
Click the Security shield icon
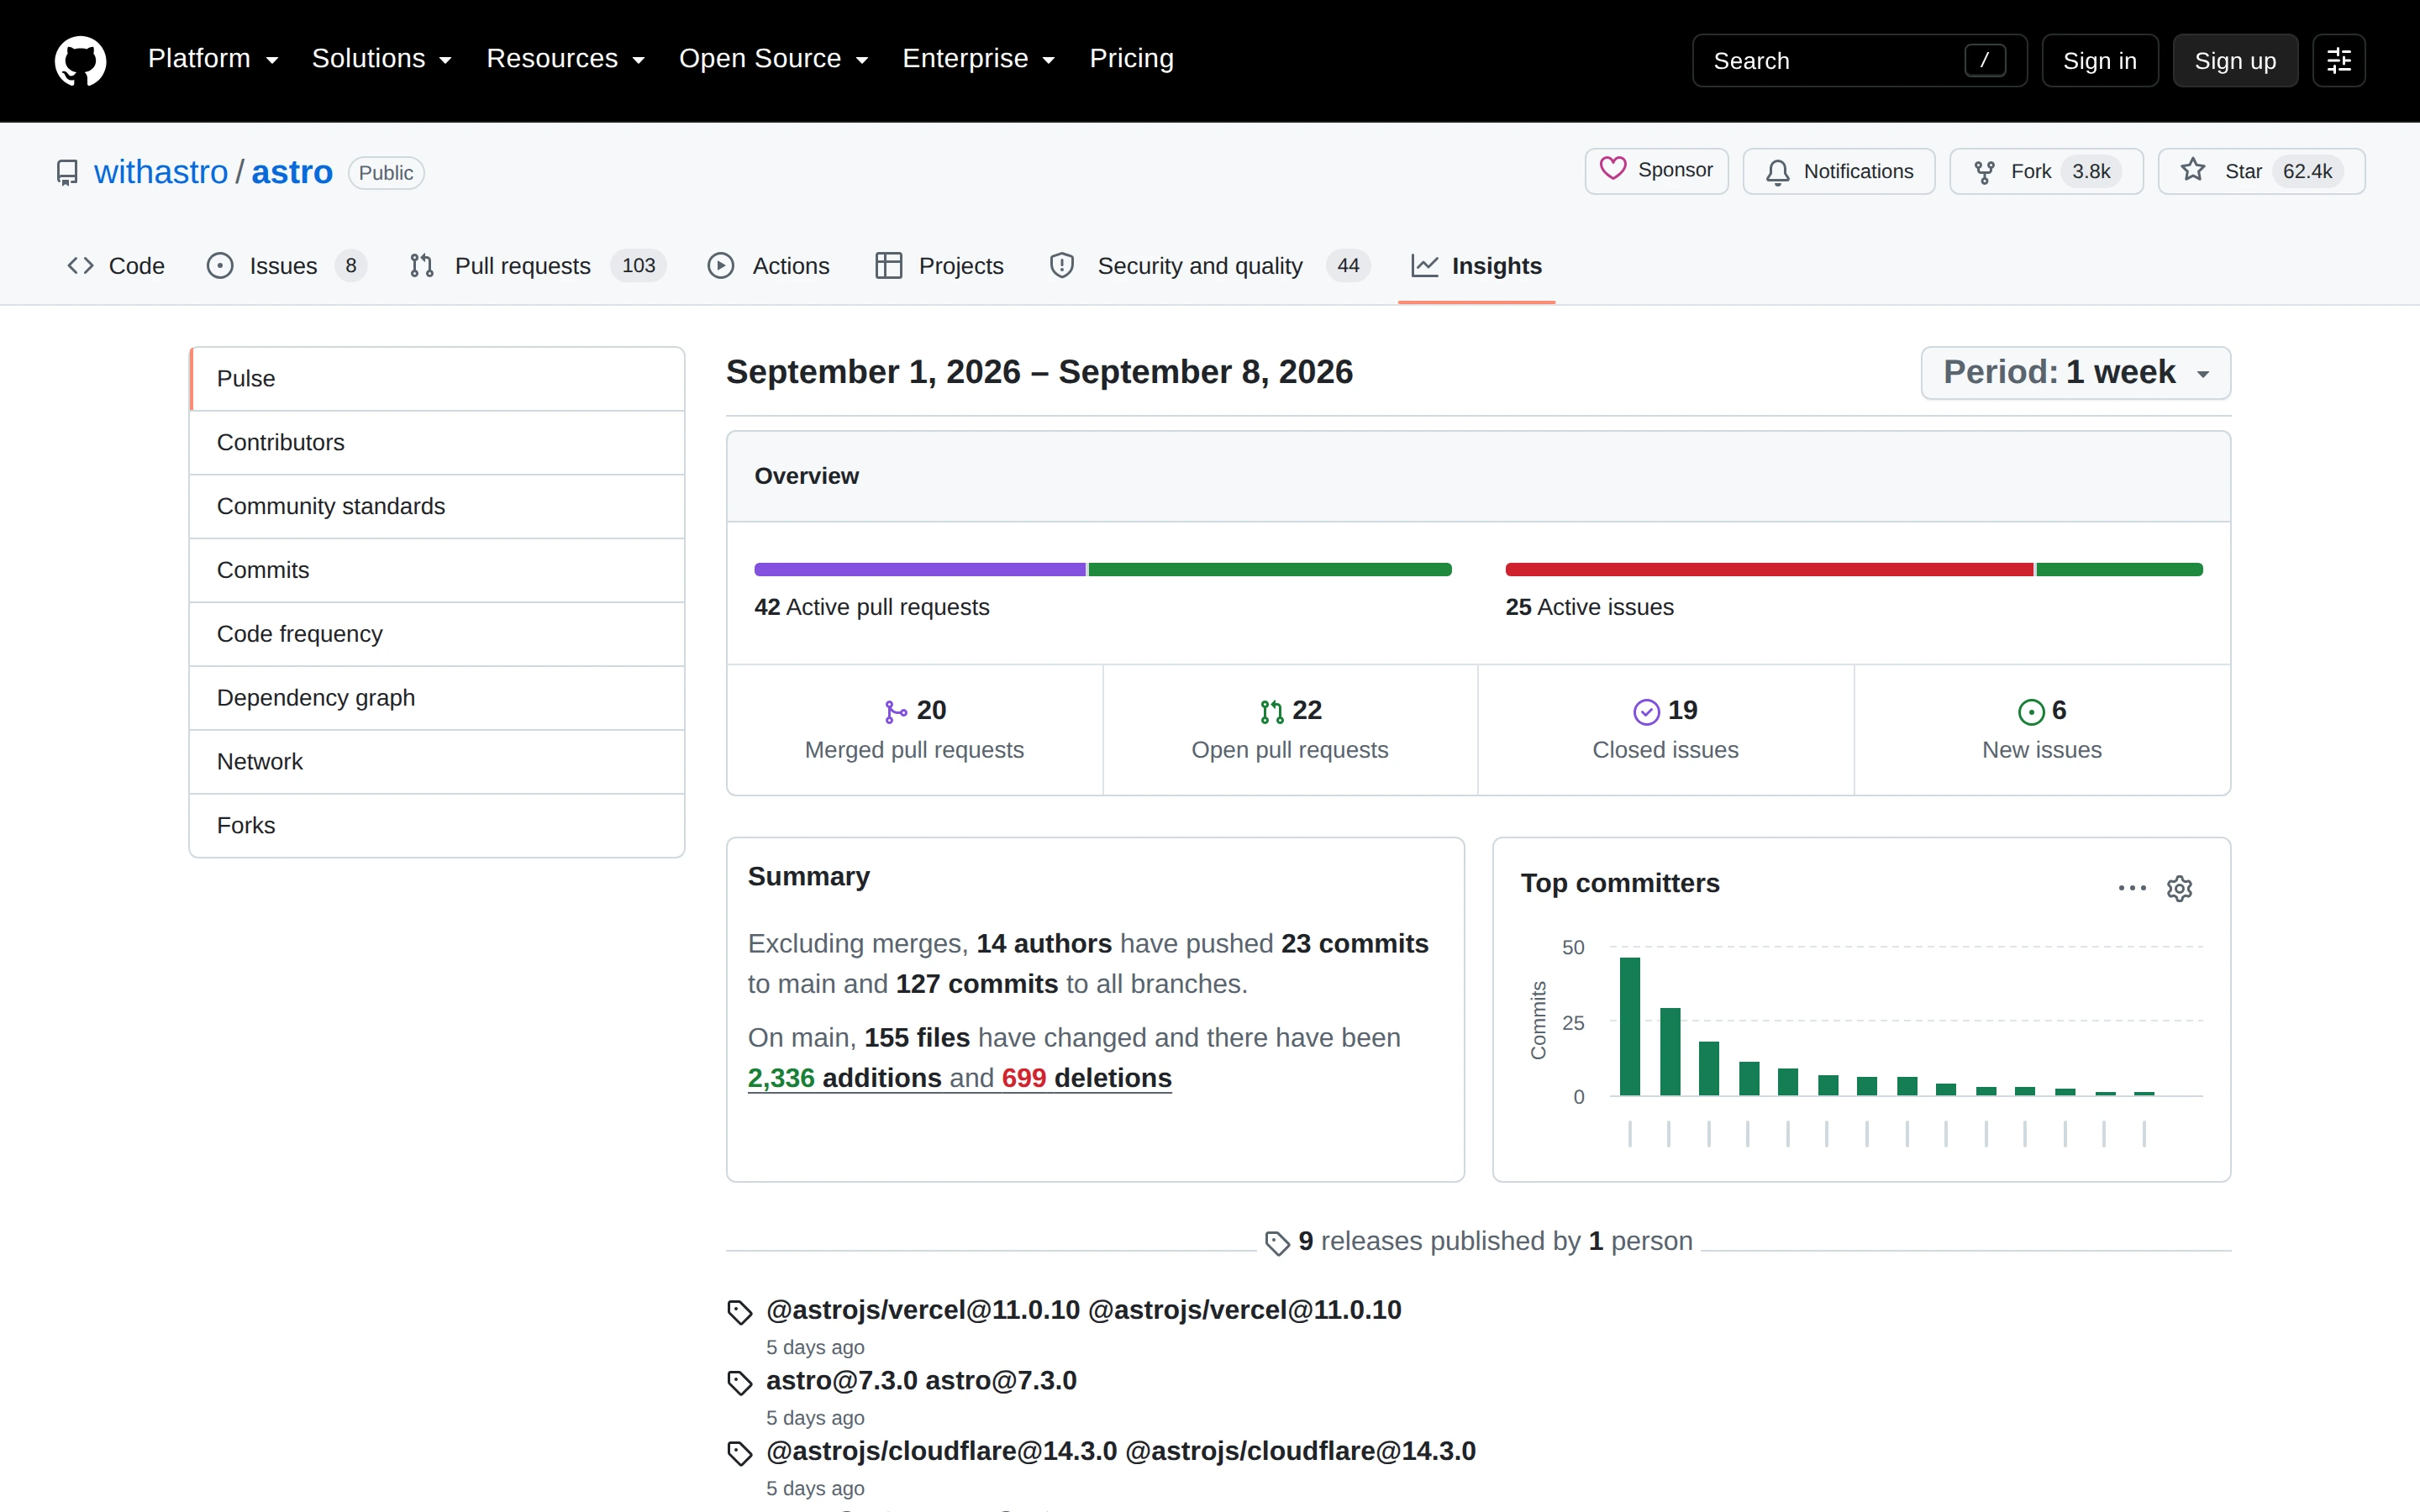(1062, 266)
